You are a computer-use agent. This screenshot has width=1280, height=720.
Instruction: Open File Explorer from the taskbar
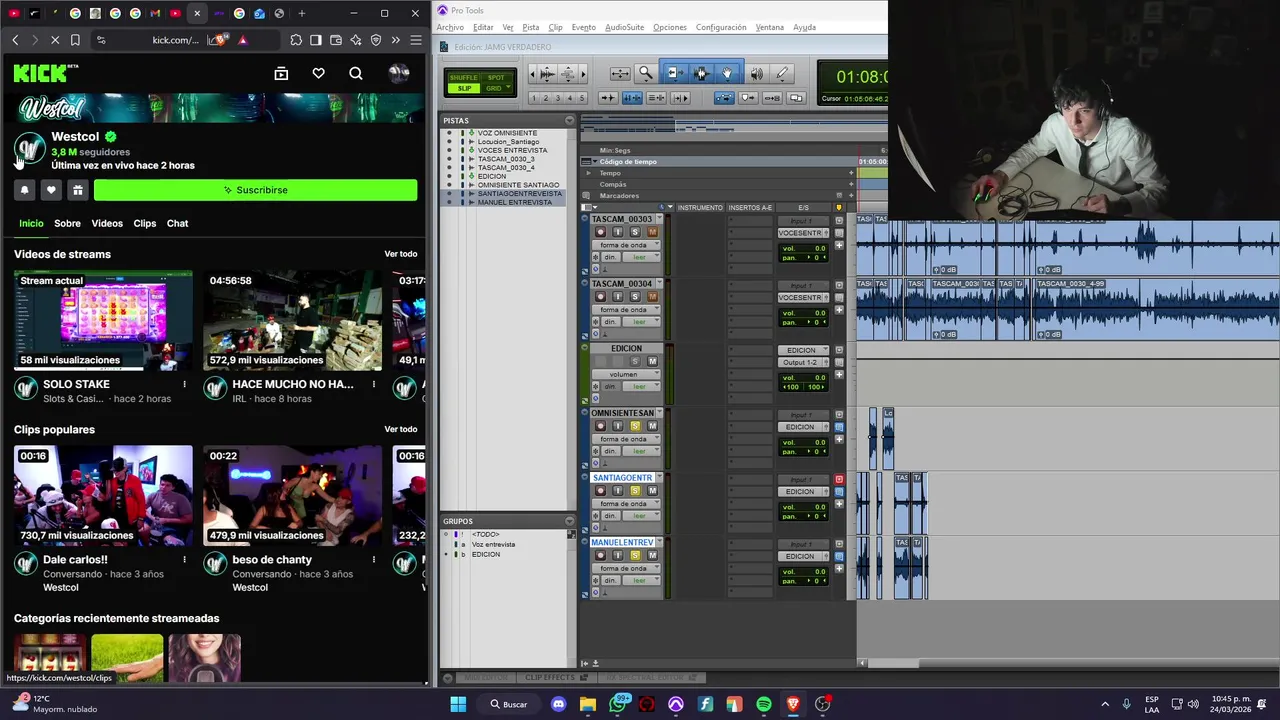pos(588,704)
